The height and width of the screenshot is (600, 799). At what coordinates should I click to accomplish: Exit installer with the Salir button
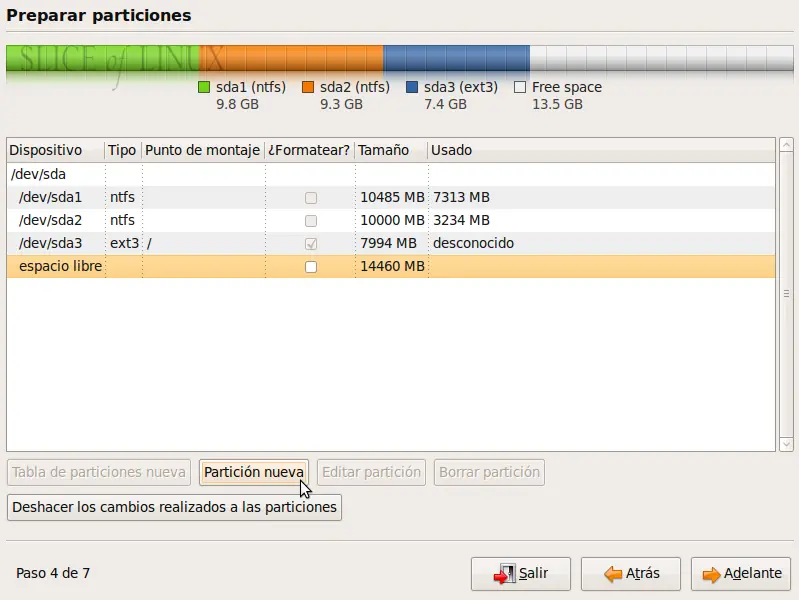pyautogui.click(x=521, y=573)
